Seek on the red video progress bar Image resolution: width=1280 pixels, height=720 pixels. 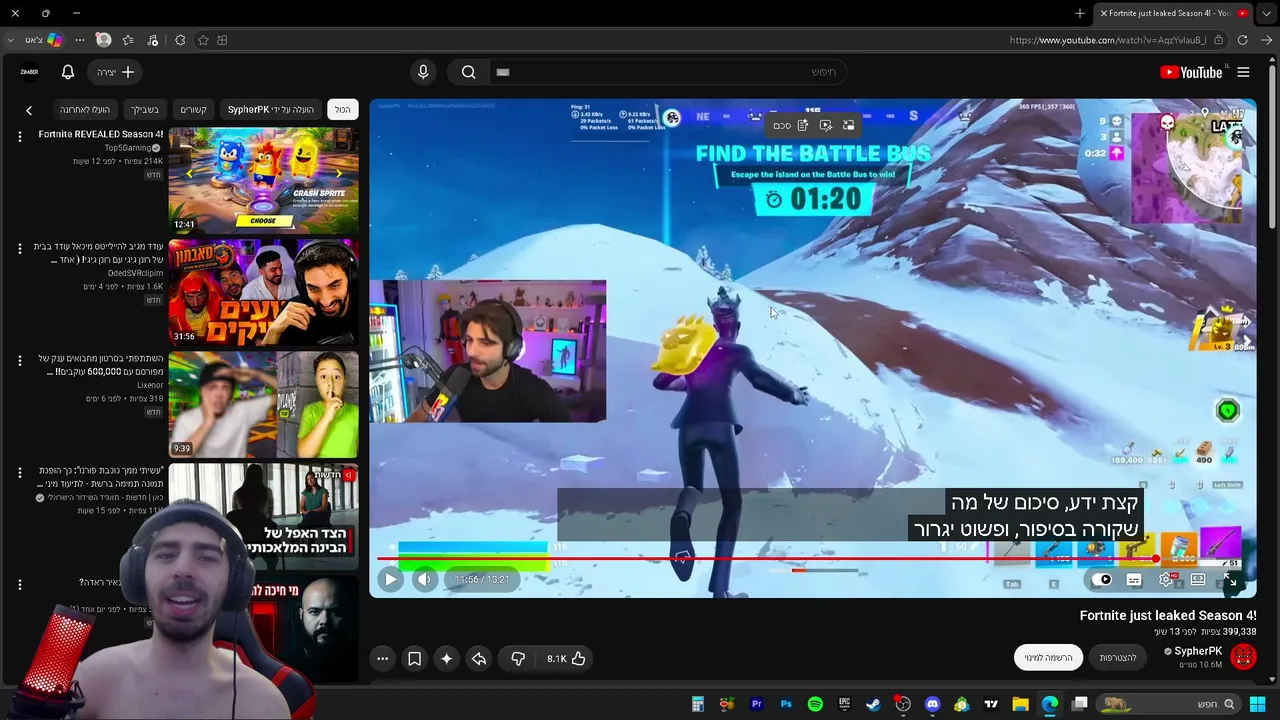click(x=809, y=559)
